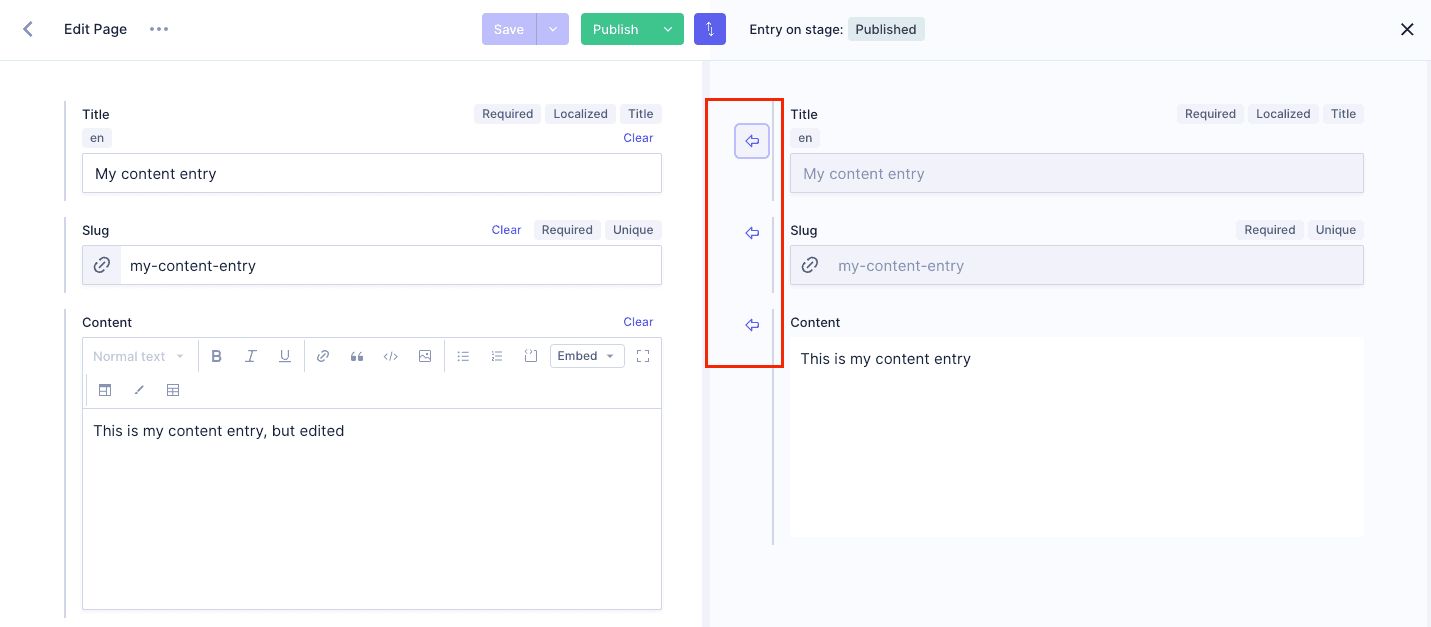The width and height of the screenshot is (1431, 627).
Task: Expand the Content editor to fullscreen
Action: 643,356
